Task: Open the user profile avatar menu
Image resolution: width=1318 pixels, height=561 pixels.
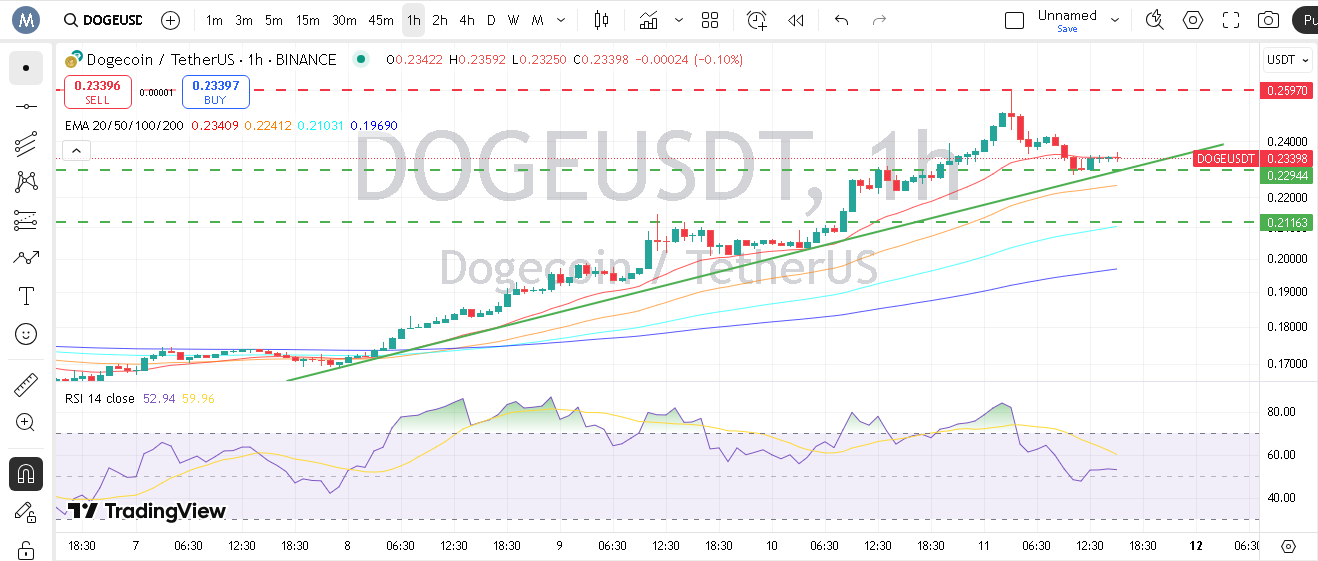Action: pos(26,20)
